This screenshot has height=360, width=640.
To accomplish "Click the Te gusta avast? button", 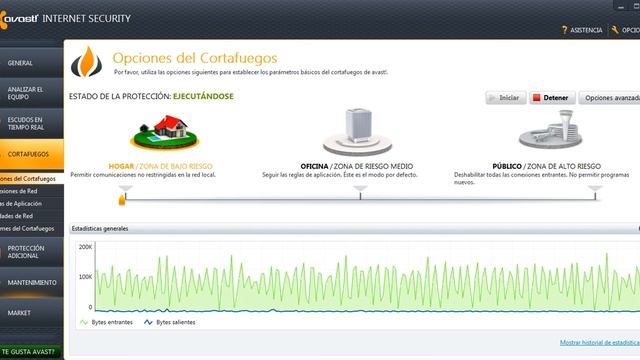I will tap(31, 351).
